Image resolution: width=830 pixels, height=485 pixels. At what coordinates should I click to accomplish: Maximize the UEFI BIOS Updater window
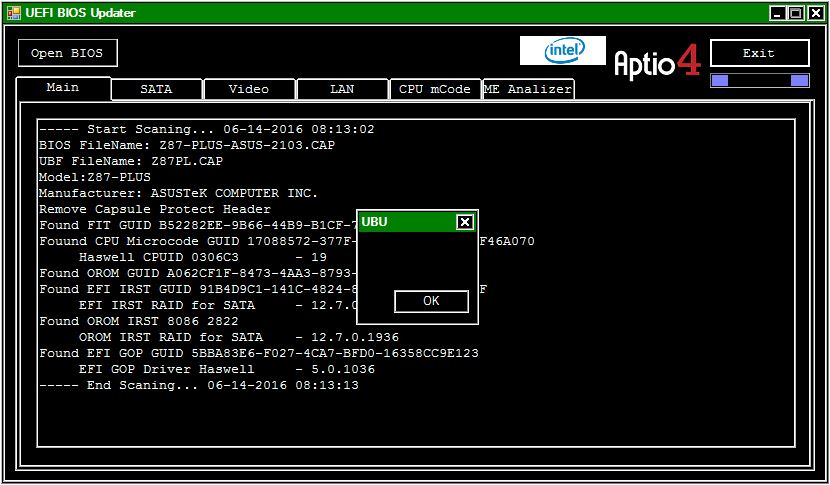pos(796,13)
